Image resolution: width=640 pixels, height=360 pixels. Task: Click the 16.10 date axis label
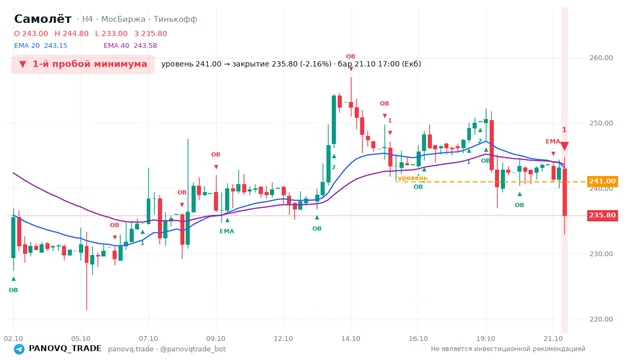tap(418, 339)
